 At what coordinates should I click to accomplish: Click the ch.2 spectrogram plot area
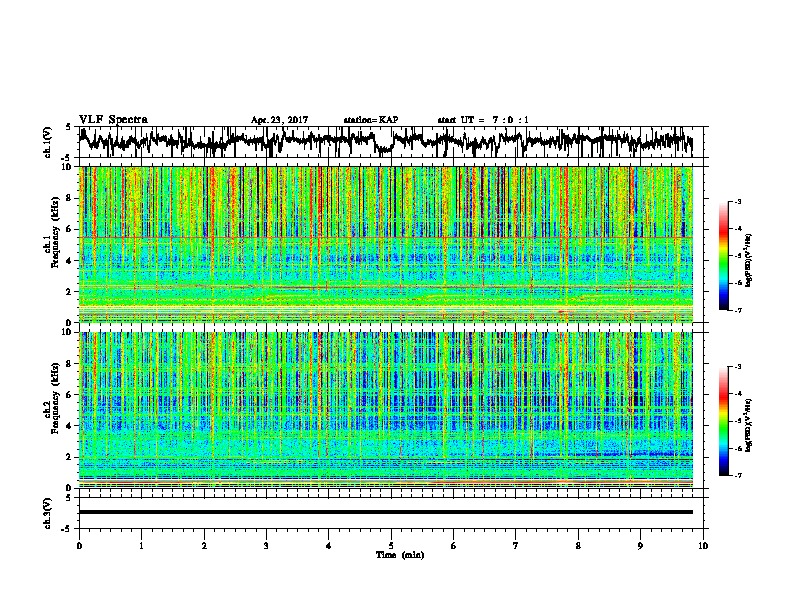coord(385,410)
